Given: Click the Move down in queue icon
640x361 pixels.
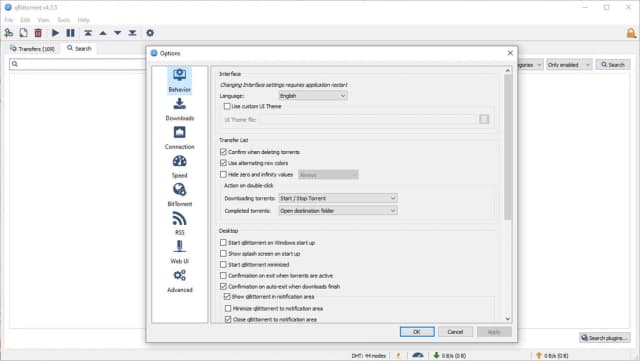Looking at the screenshot, I should click(118, 33).
